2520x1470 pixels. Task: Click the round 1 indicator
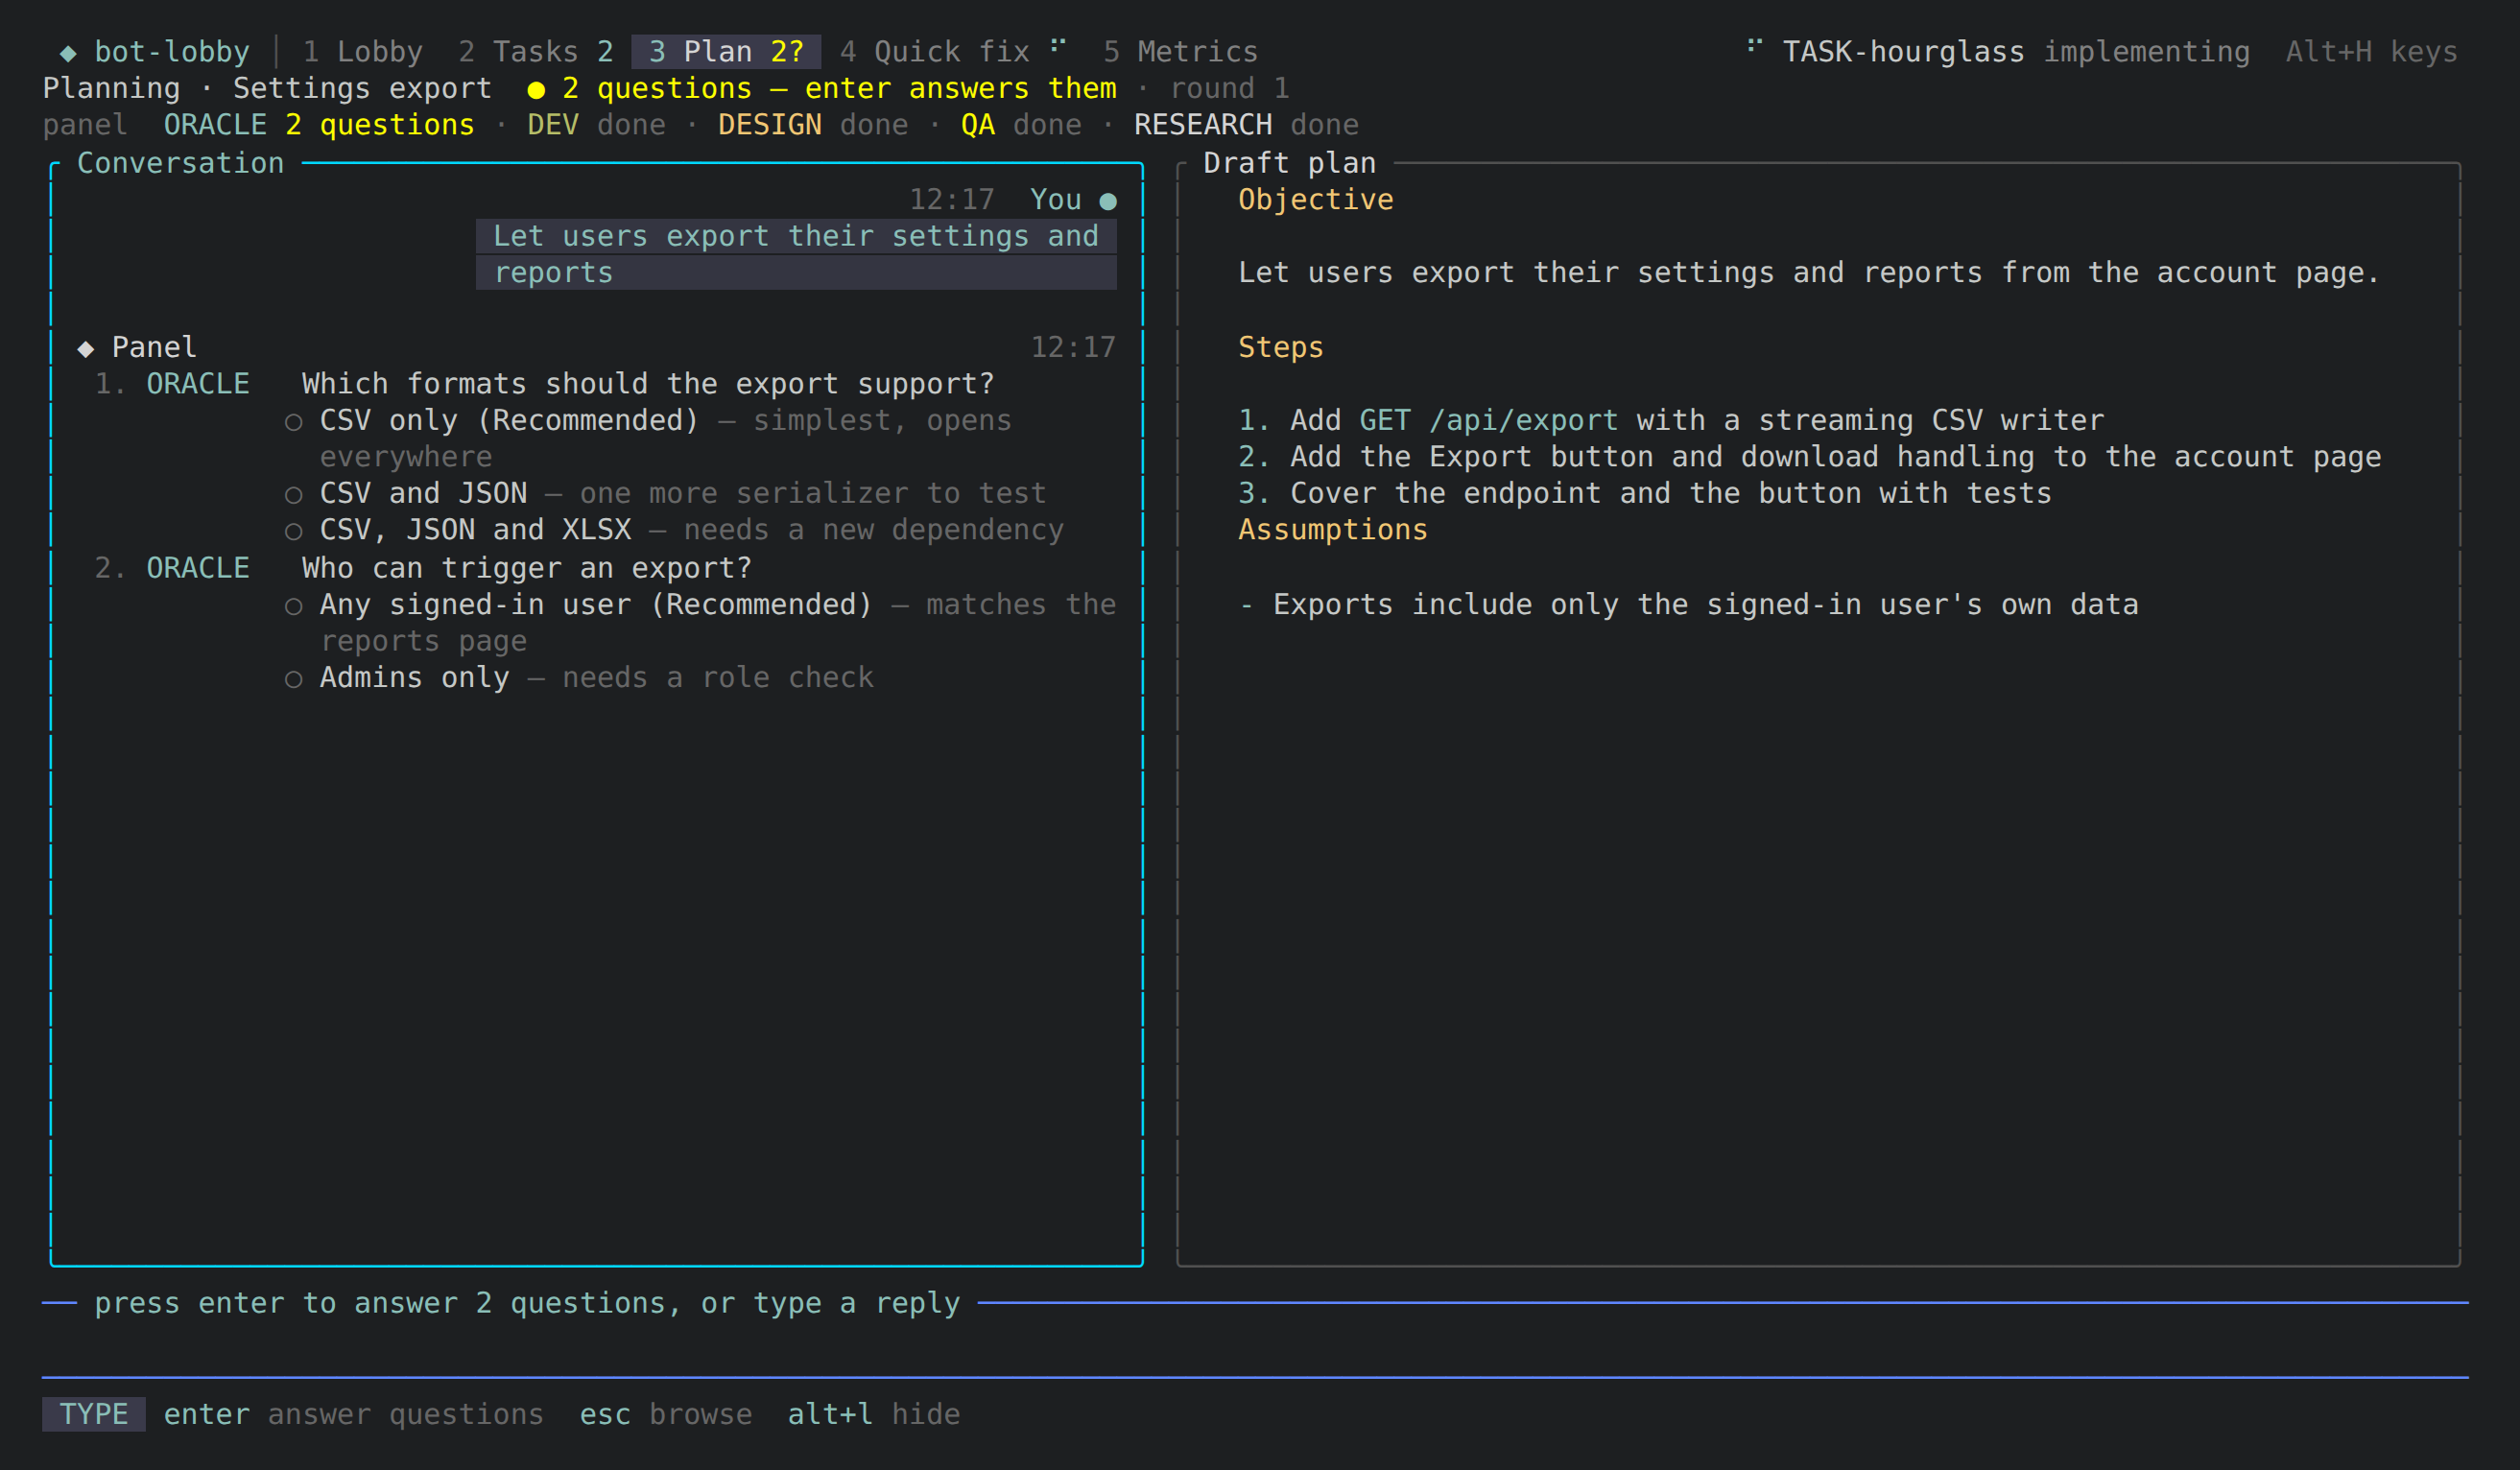tap(1229, 88)
